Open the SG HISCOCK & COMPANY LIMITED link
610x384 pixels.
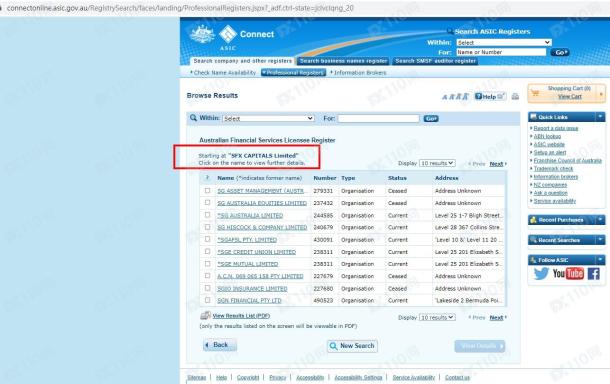[x=262, y=227]
